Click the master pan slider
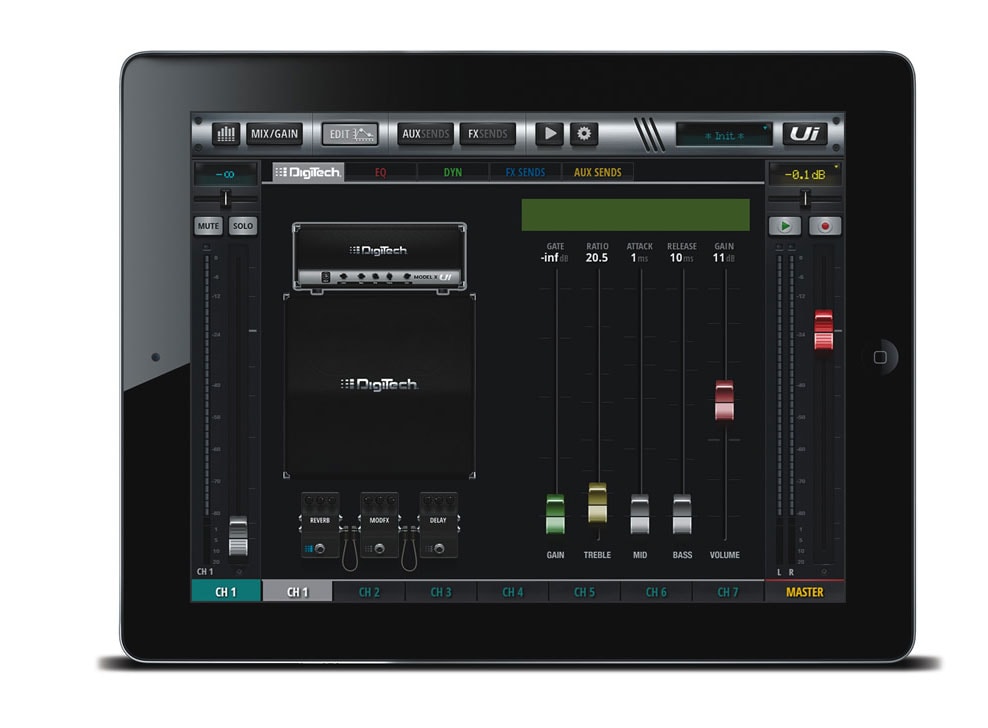The height and width of the screenshot is (728, 988). click(x=805, y=199)
